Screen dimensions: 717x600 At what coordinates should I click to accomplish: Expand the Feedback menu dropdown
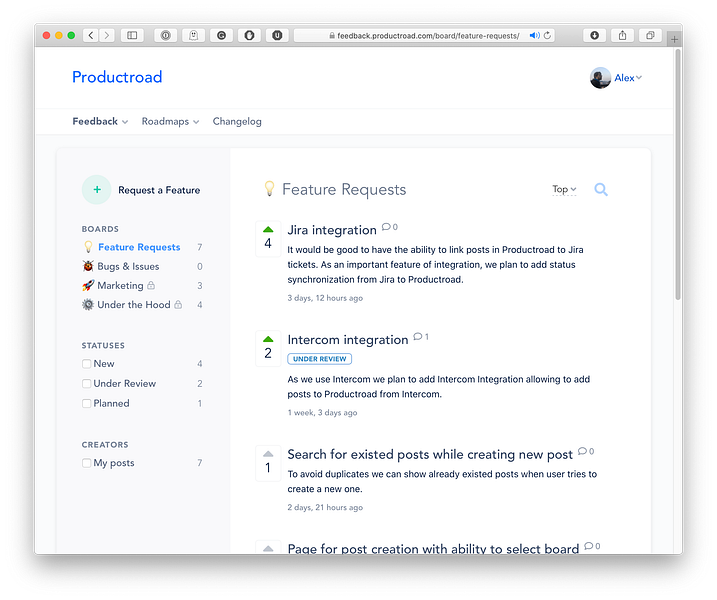point(100,121)
